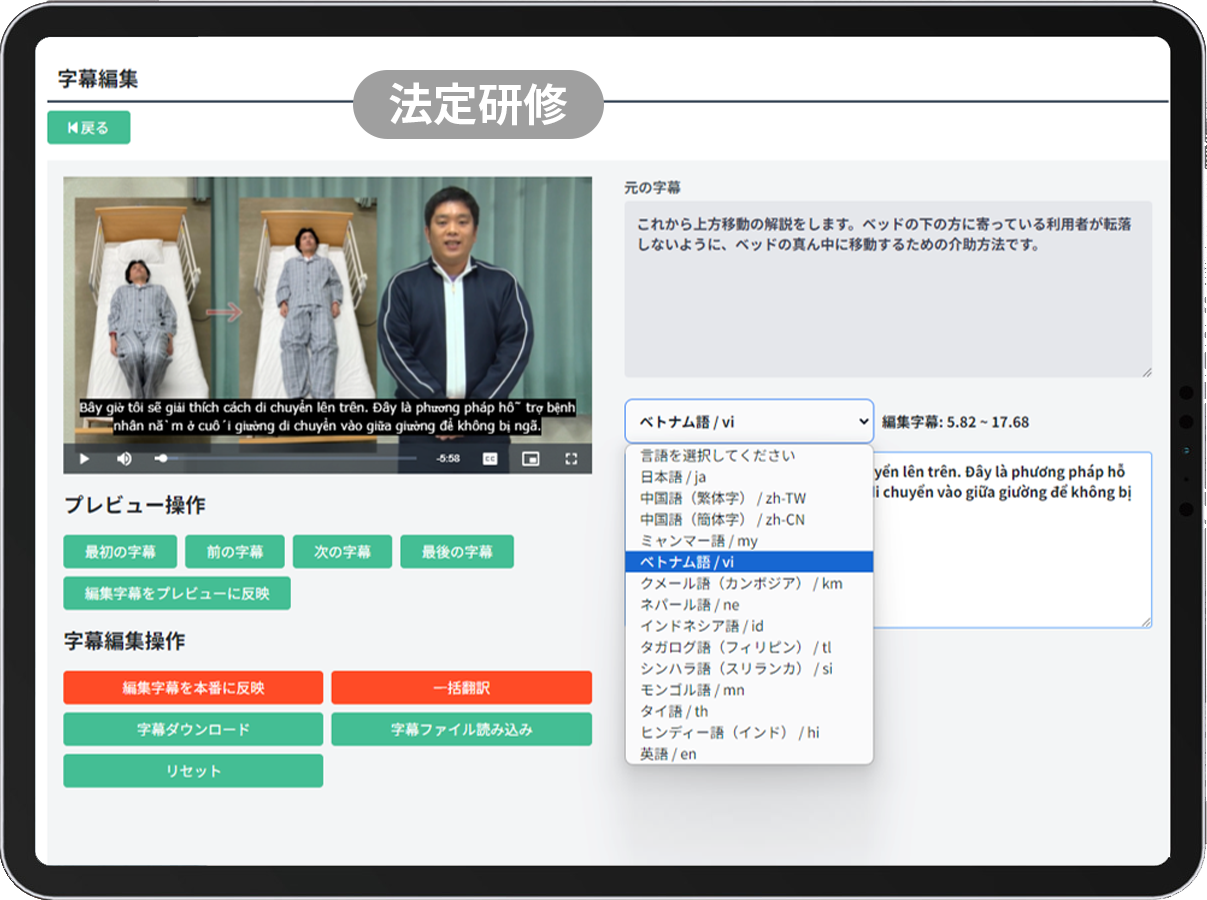Click 編集字幕をプレビューに反映 button
The width and height of the screenshot is (1207, 900).
click(x=177, y=593)
